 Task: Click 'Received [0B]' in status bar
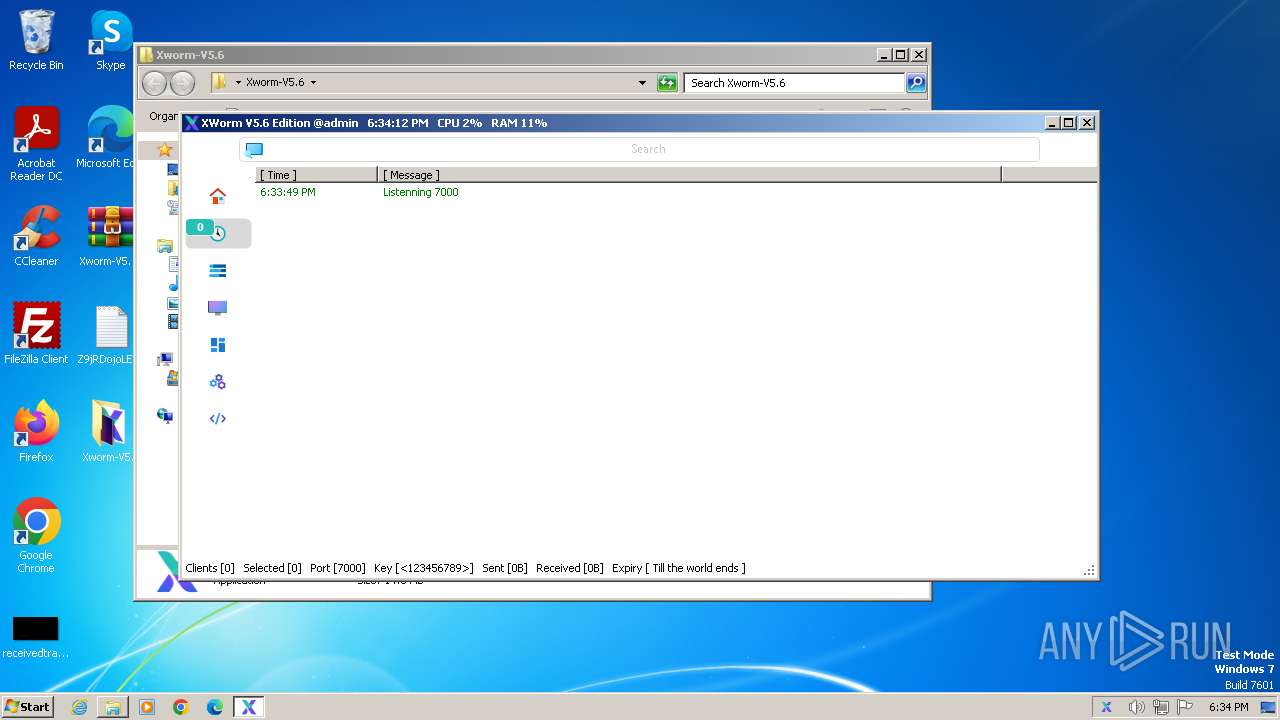tap(570, 568)
